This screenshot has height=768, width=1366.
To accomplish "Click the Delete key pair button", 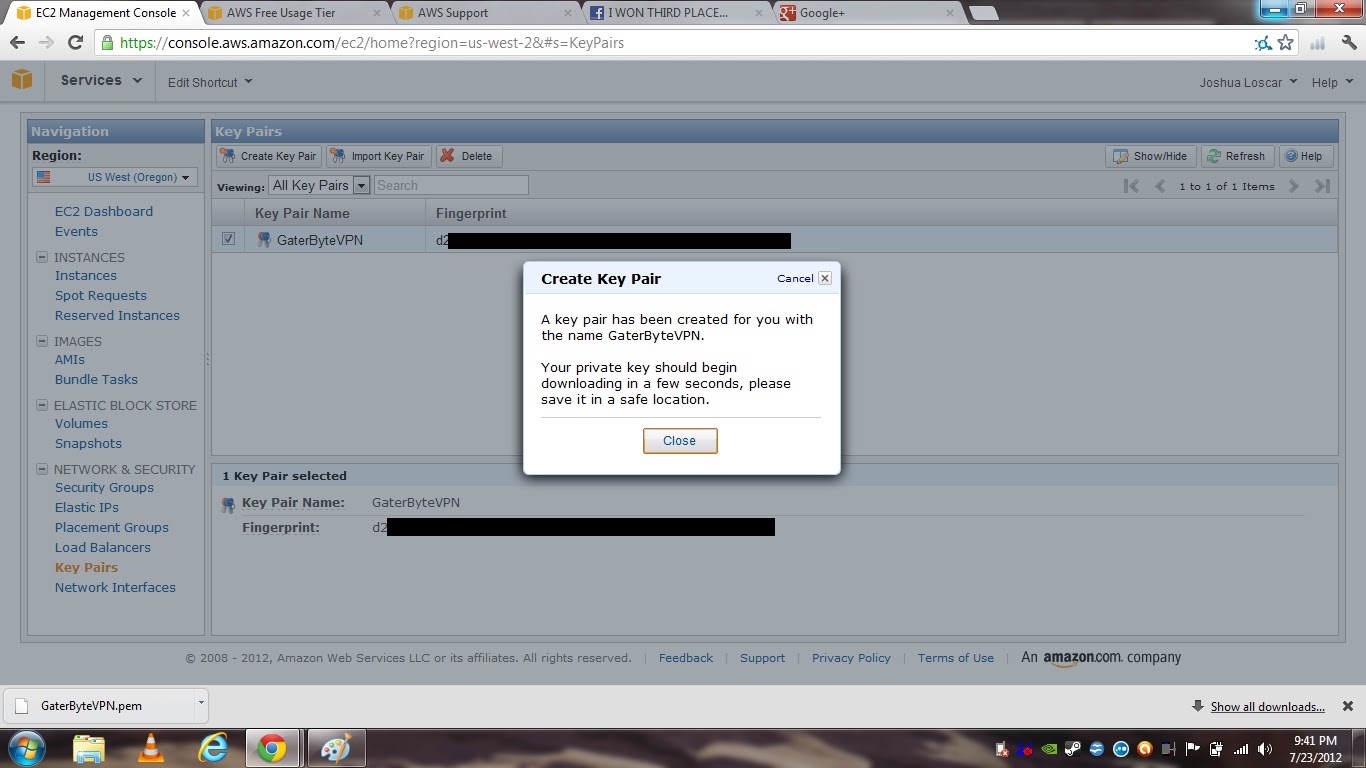I will point(468,156).
